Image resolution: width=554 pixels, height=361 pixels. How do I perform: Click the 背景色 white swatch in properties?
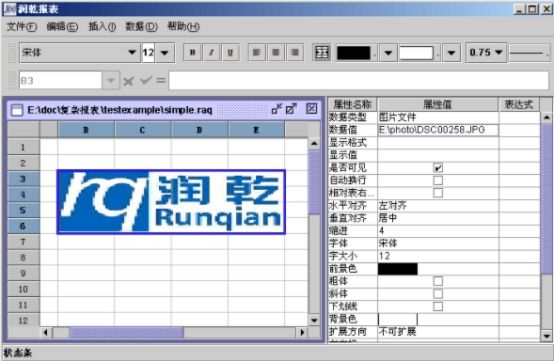[x=398, y=319]
